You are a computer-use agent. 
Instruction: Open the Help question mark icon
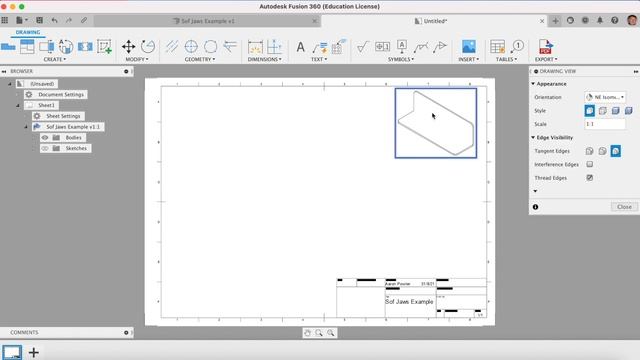(x=615, y=20)
